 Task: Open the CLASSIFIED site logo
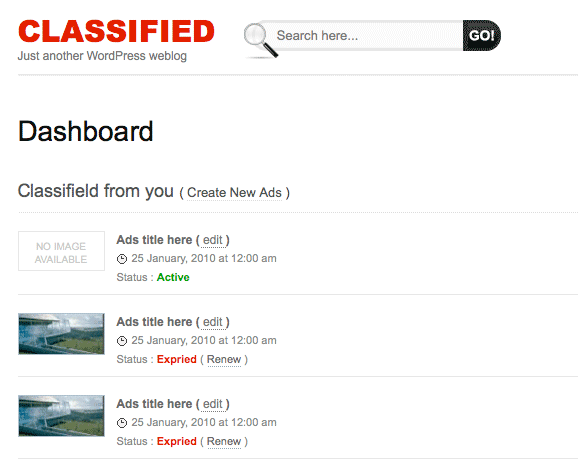pyautogui.click(x=116, y=31)
